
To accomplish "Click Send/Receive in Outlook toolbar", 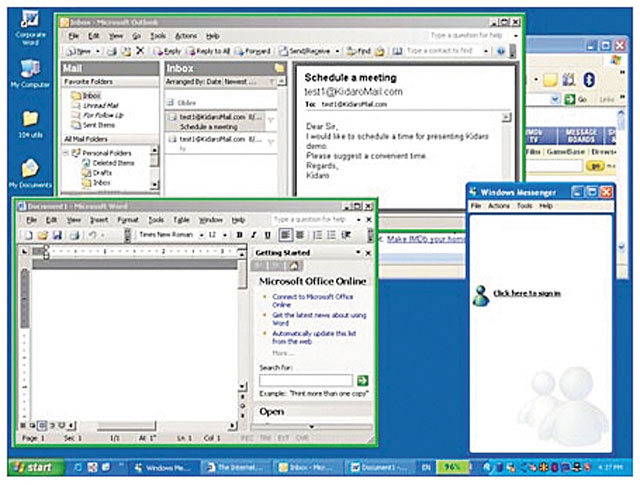I will (x=305, y=51).
